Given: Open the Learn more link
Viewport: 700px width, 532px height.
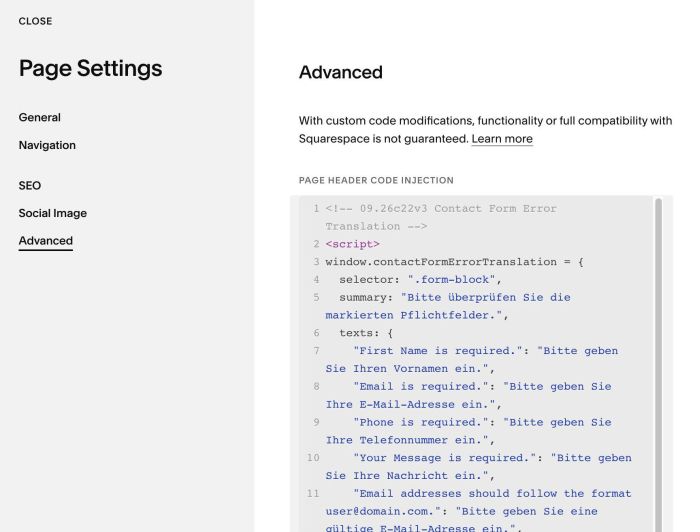Looking at the screenshot, I should pyautogui.click(x=502, y=139).
